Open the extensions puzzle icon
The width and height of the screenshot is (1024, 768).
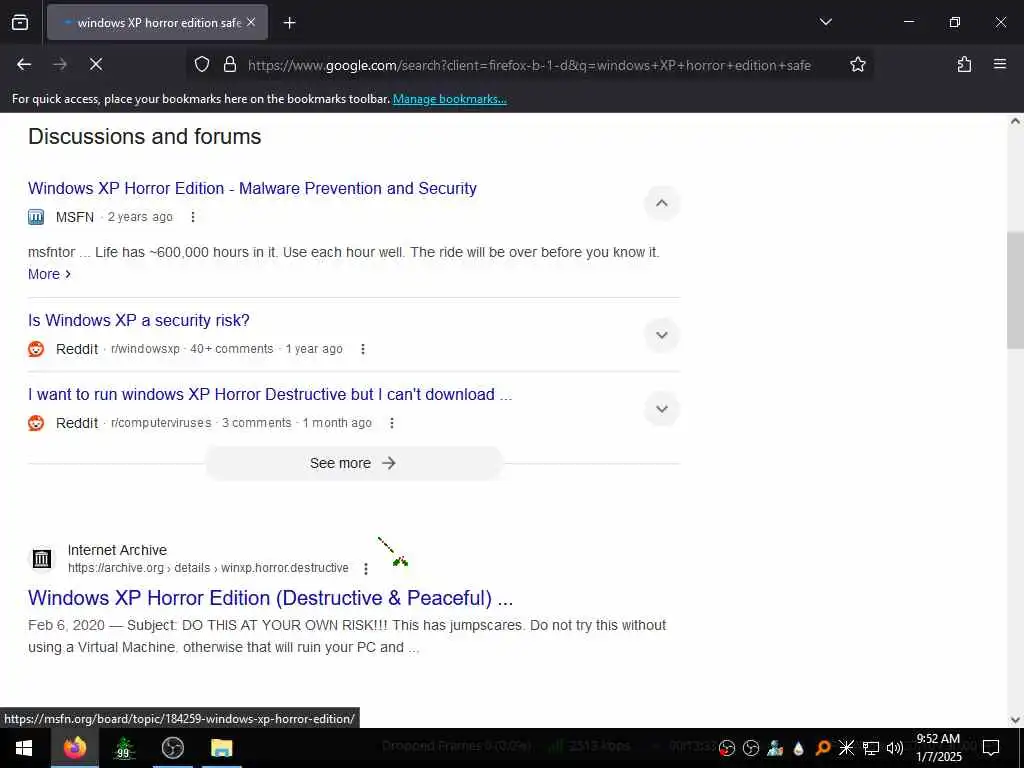964,64
